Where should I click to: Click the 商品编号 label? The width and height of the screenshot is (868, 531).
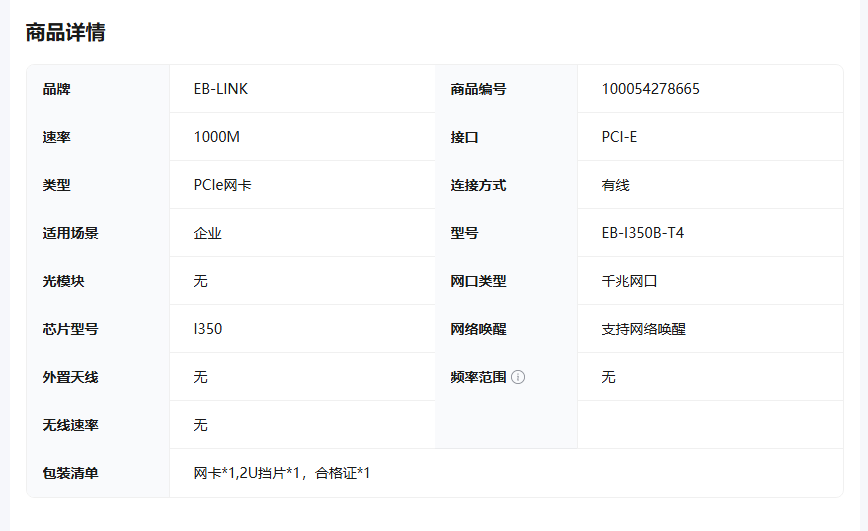point(478,89)
